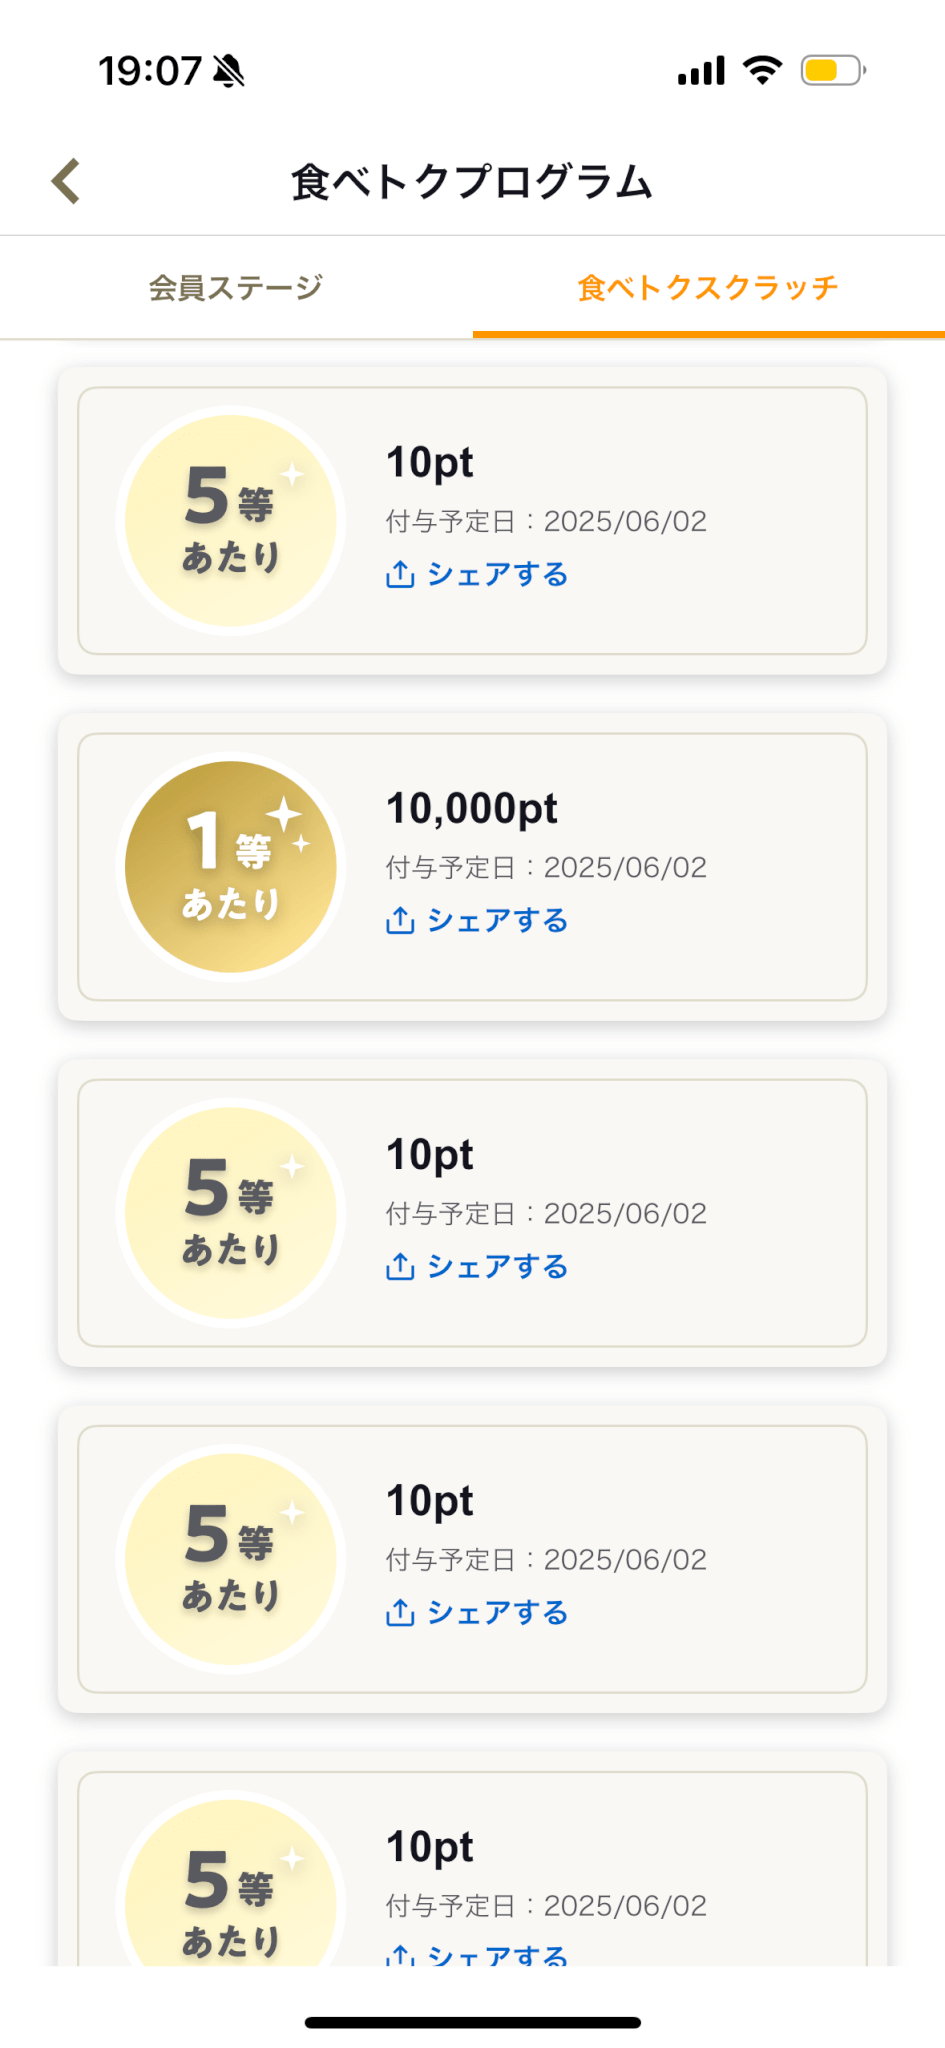
Task: Switch to 会員ステージ tab
Action: tap(236, 288)
